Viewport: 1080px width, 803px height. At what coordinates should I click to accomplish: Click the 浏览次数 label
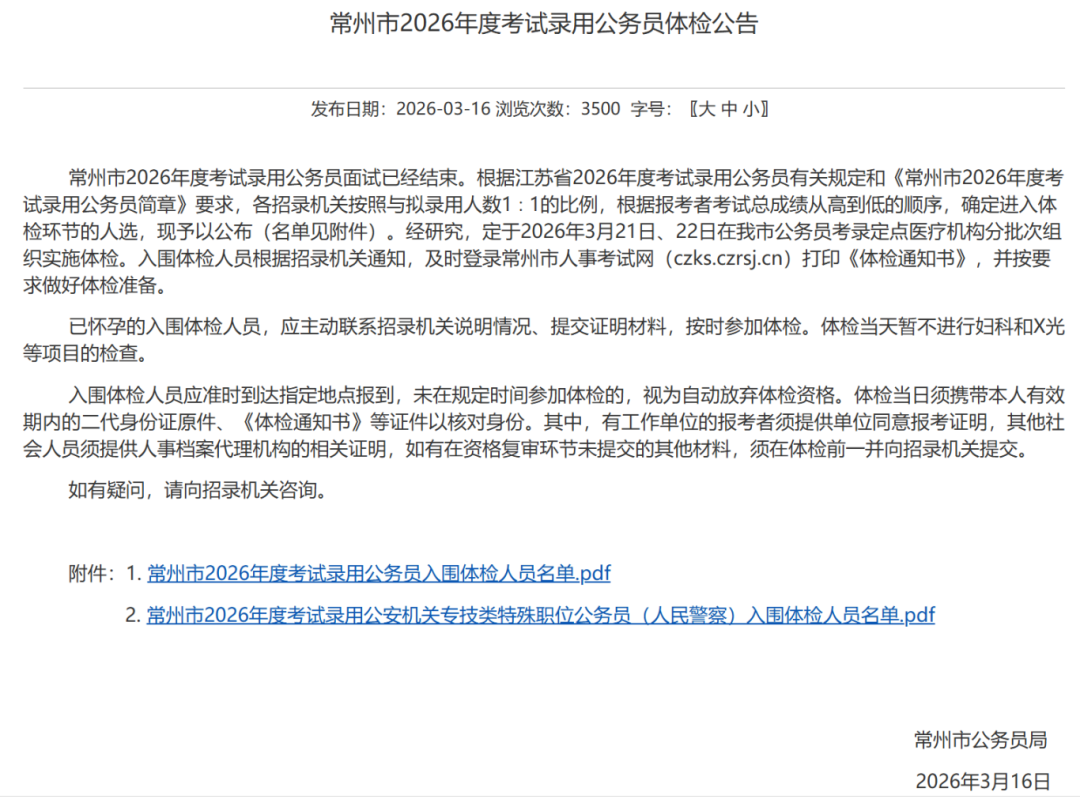coord(535,109)
